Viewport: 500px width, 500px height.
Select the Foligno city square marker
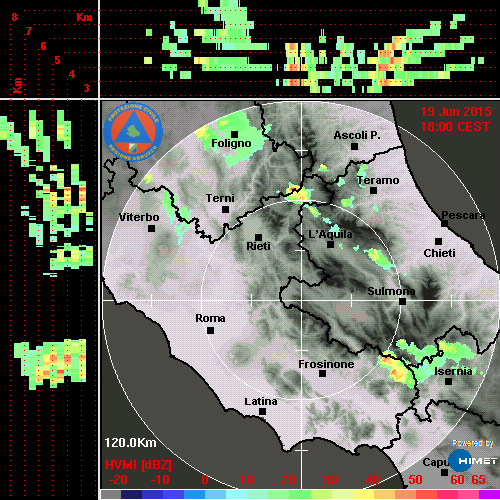click(234, 134)
